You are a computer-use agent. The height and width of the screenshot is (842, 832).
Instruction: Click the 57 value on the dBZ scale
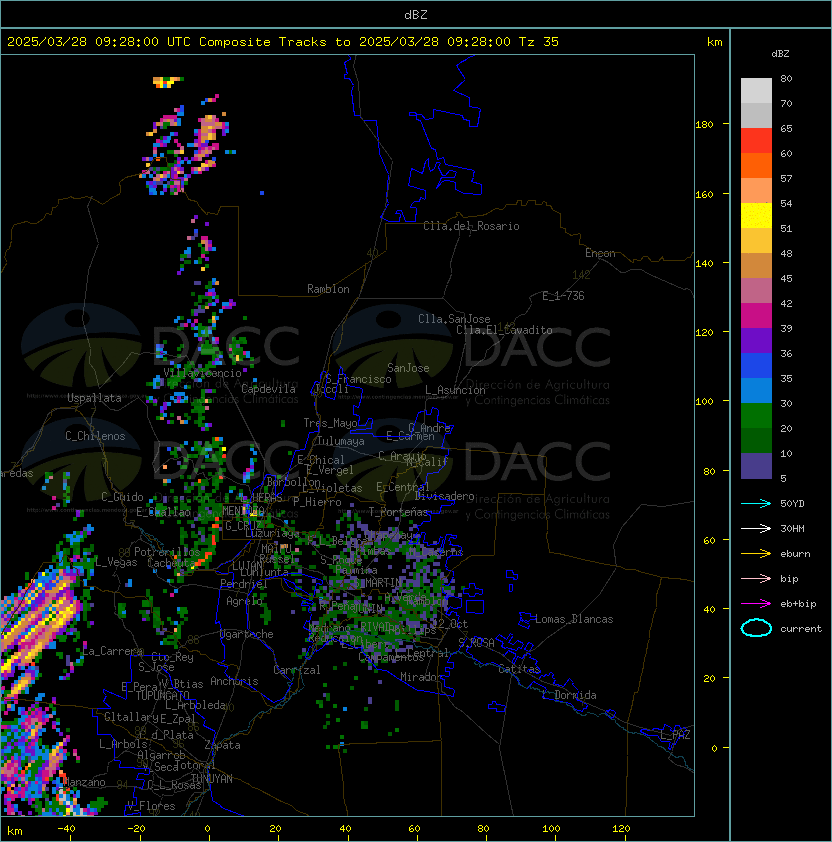pyautogui.click(x=786, y=178)
